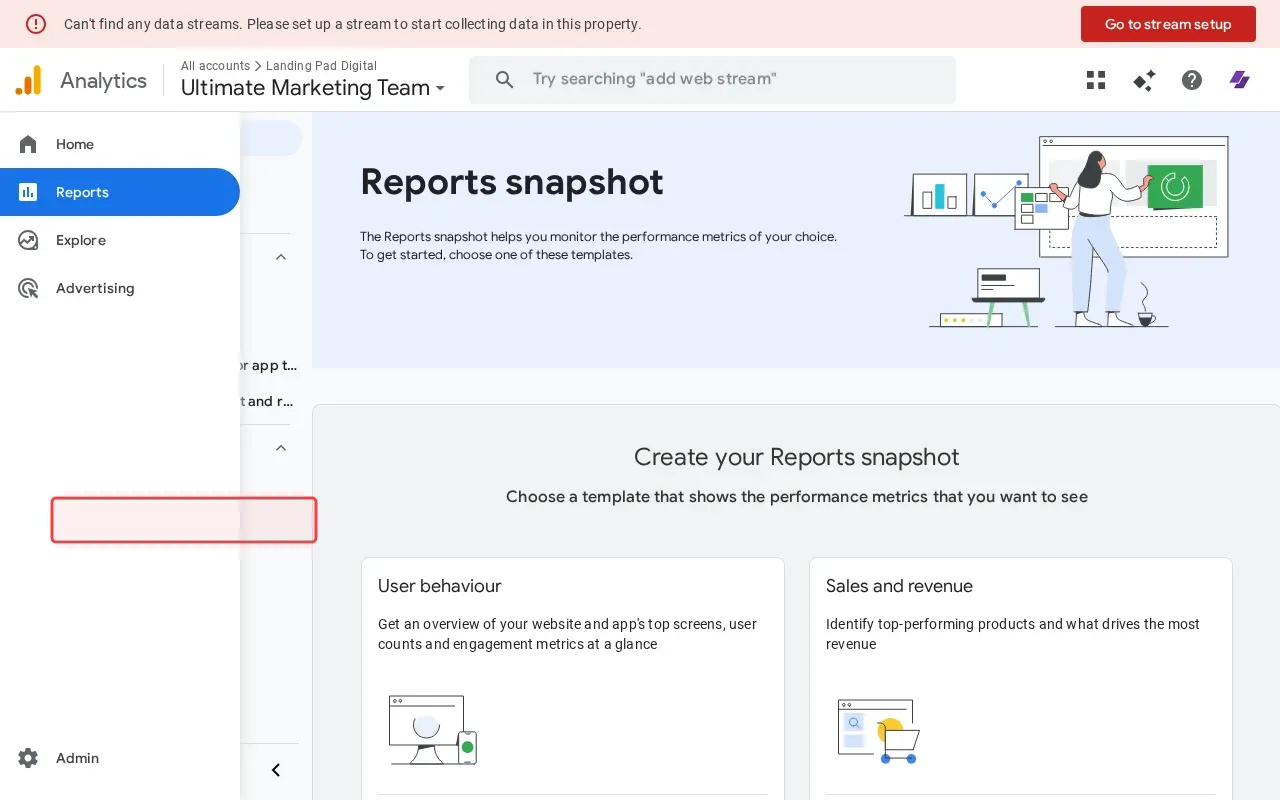
Task: Click the search magnifier icon
Action: click(x=505, y=79)
